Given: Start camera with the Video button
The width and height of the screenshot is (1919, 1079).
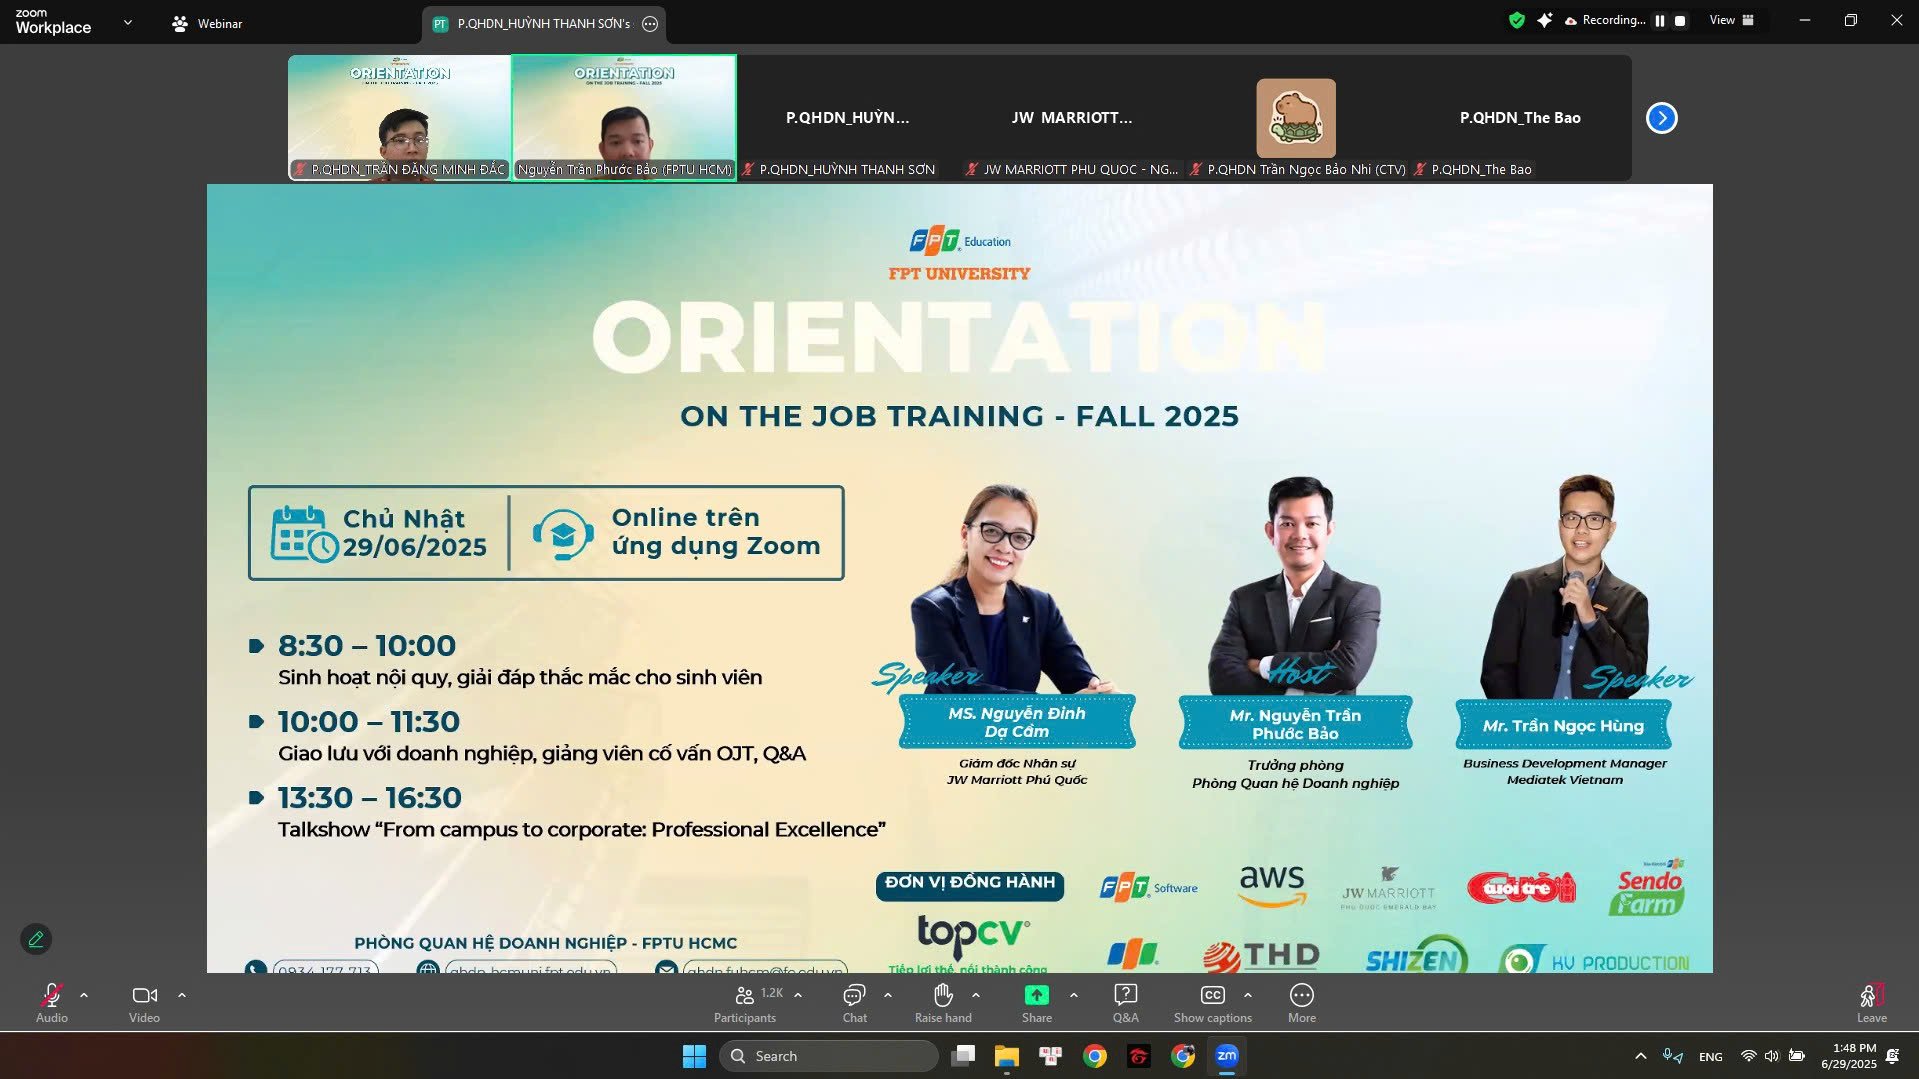Looking at the screenshot, I should 144,1003.
